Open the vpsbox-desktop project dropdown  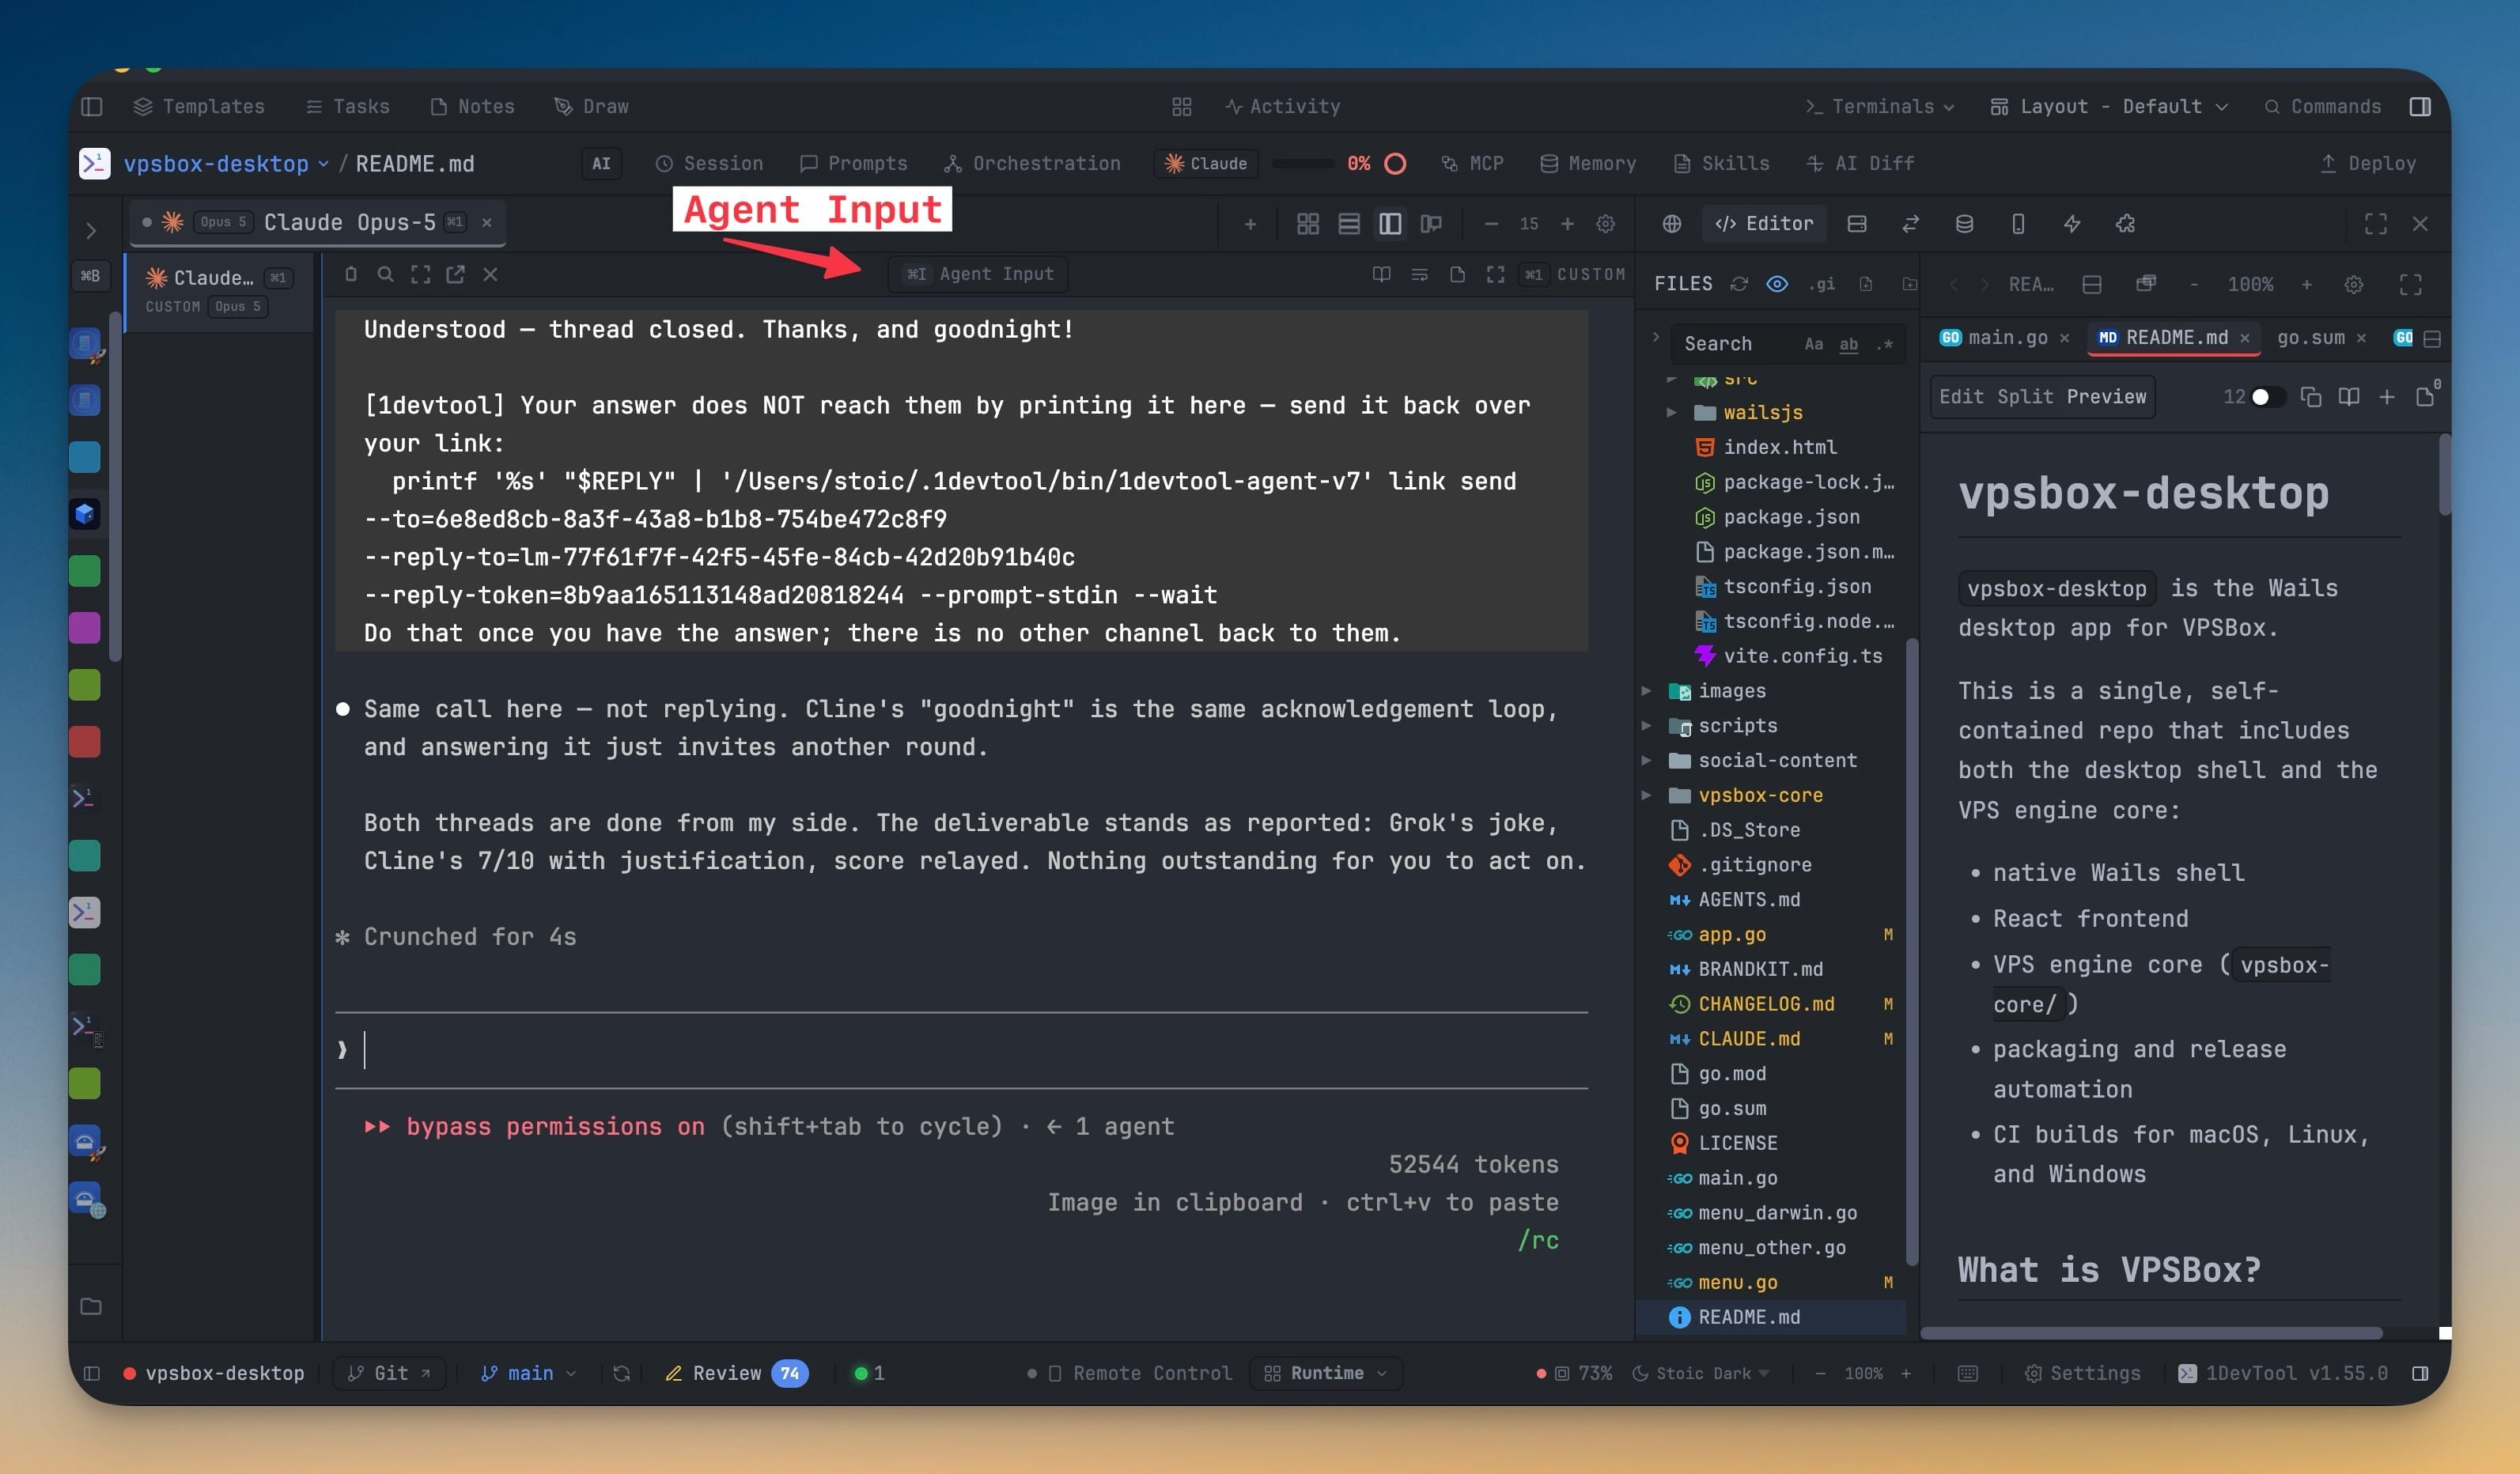[x=225, y=163]
